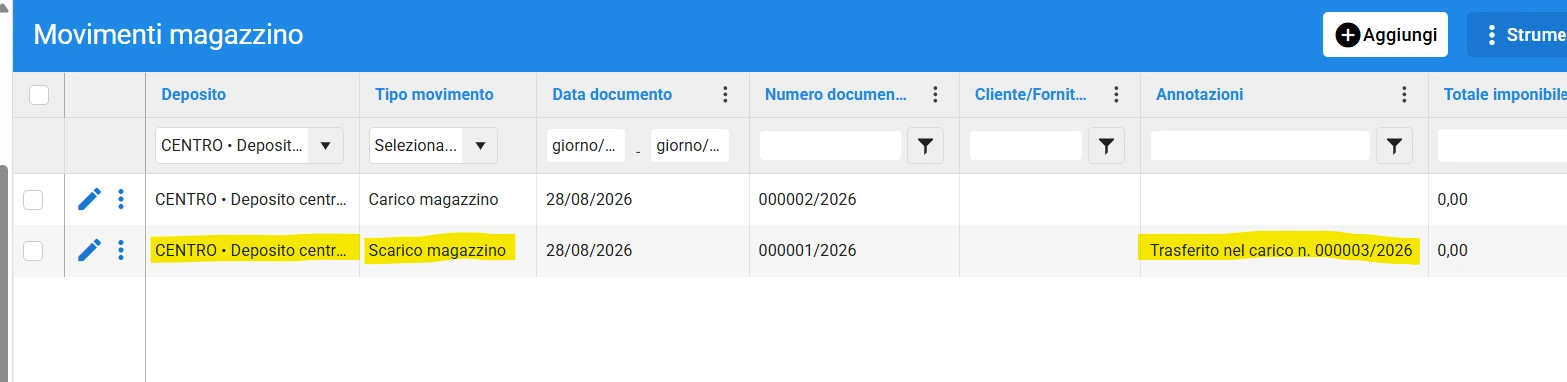The width and height of the screenshot is (1567, 382).
Task: Sort by Numero documento column header
Action: (836, 95)
